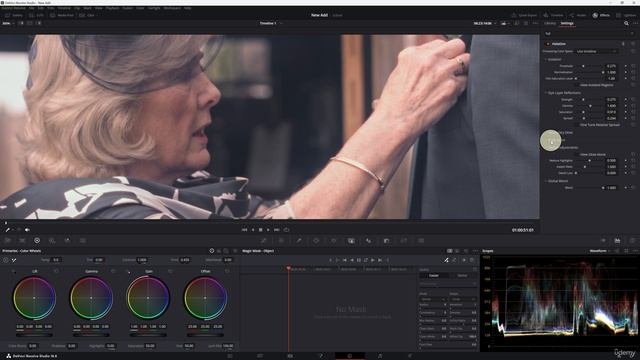
Task: Click the Quick Export button
Action: pyautogui.click(x=524, y=15)
